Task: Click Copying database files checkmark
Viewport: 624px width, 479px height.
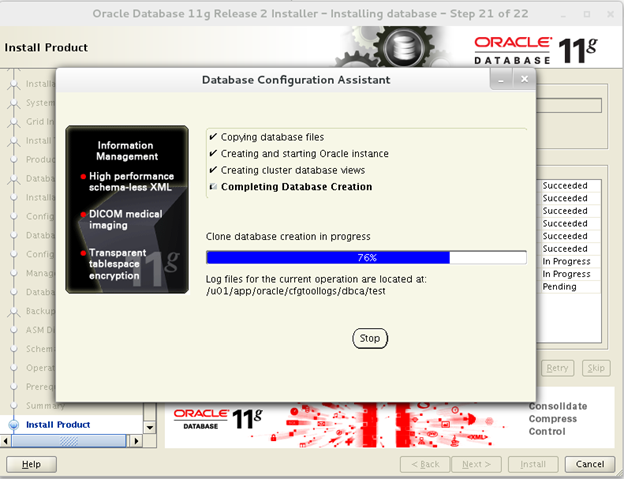Action: [213, 137]
